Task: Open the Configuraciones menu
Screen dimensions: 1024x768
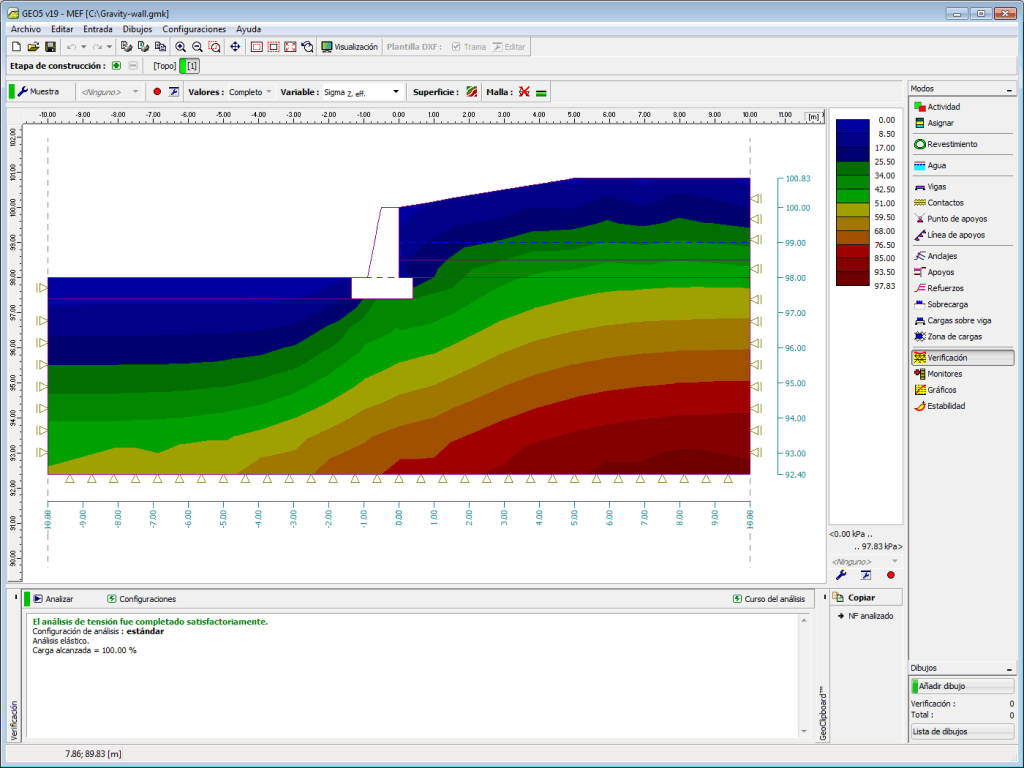Action: pyautogui.click(x=194, y=30)
